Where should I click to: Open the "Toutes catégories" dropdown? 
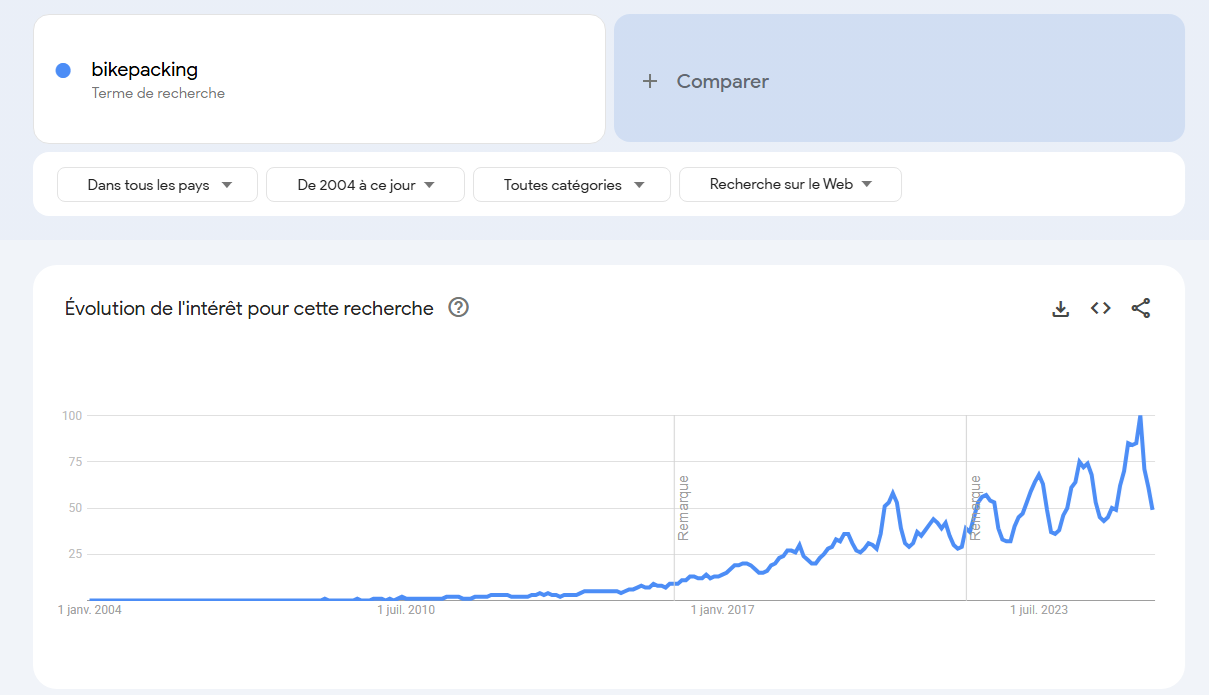572,185
